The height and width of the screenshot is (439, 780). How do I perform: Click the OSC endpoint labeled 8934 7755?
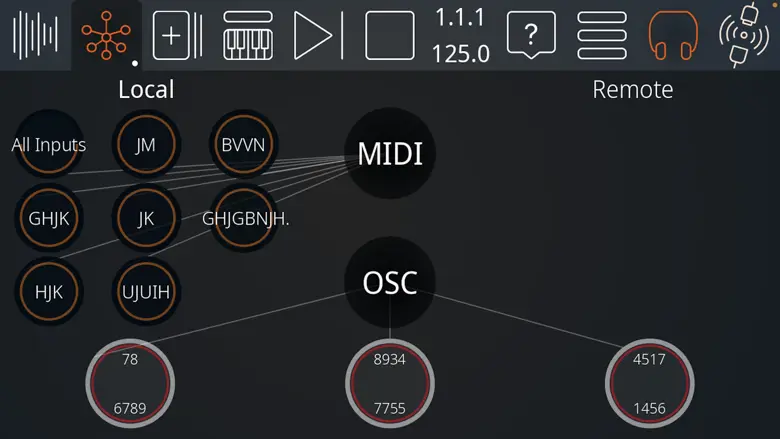click(x=390, y=383)
